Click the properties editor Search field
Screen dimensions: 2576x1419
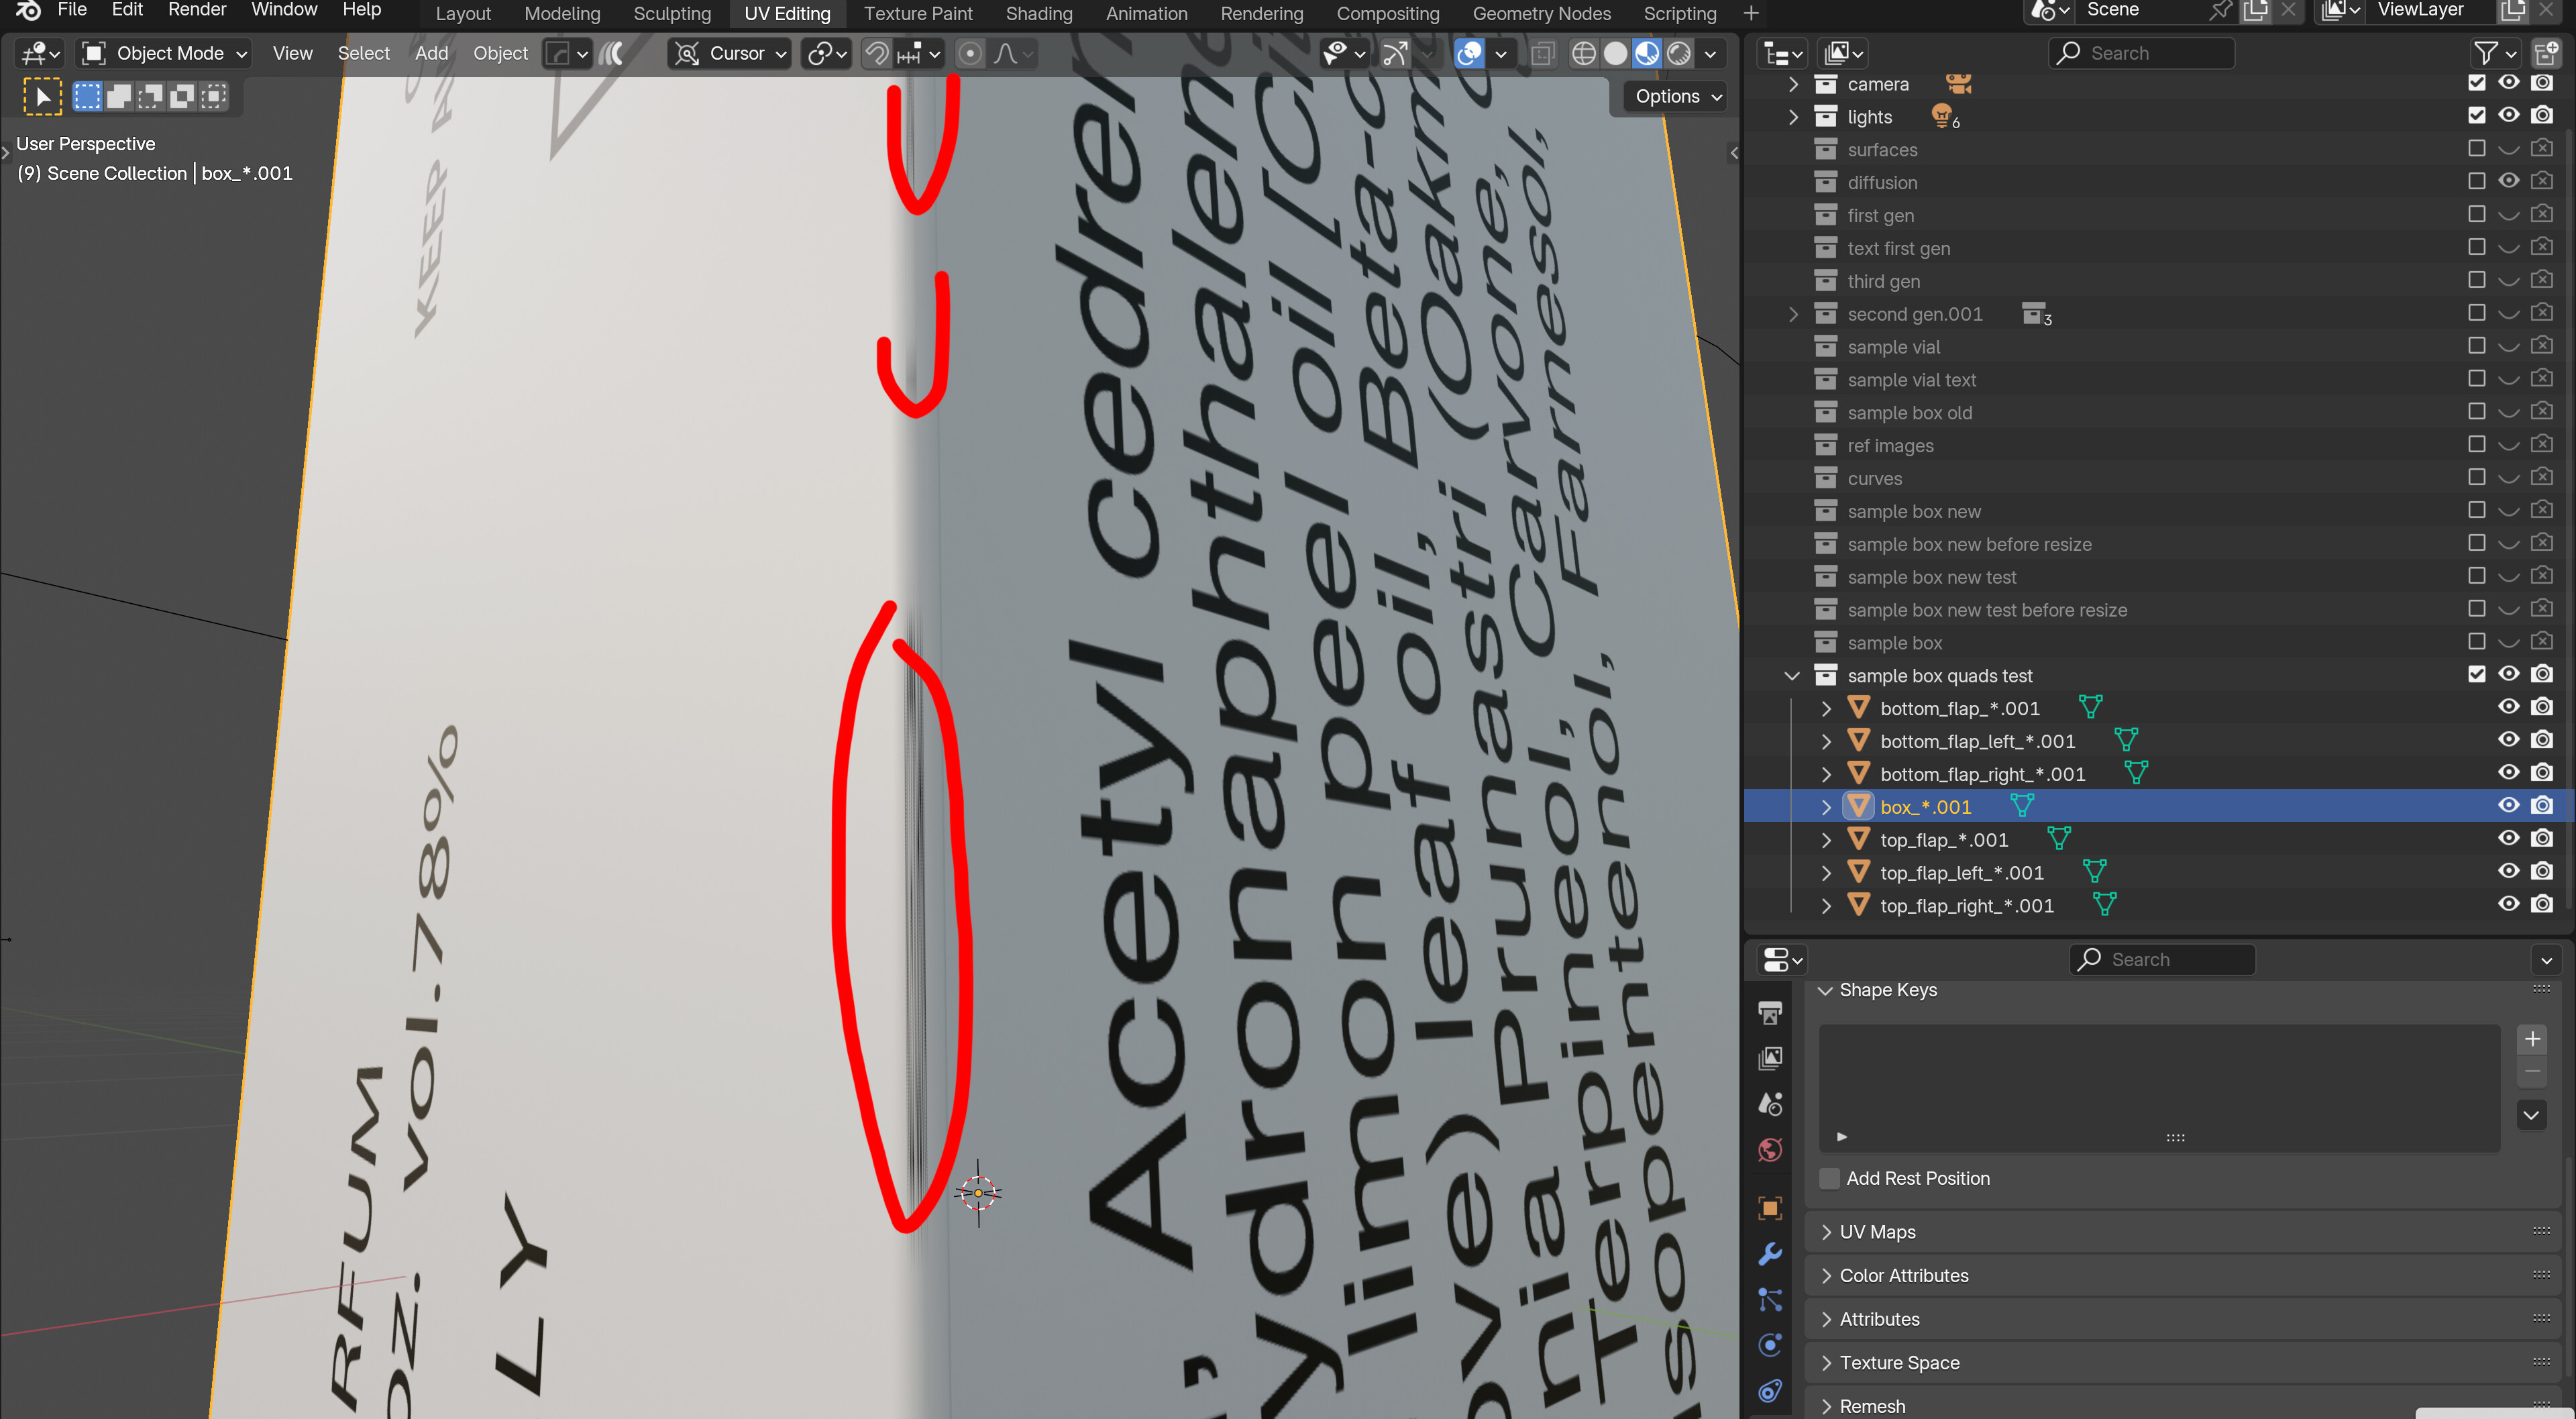click(x=2163, y=960)
